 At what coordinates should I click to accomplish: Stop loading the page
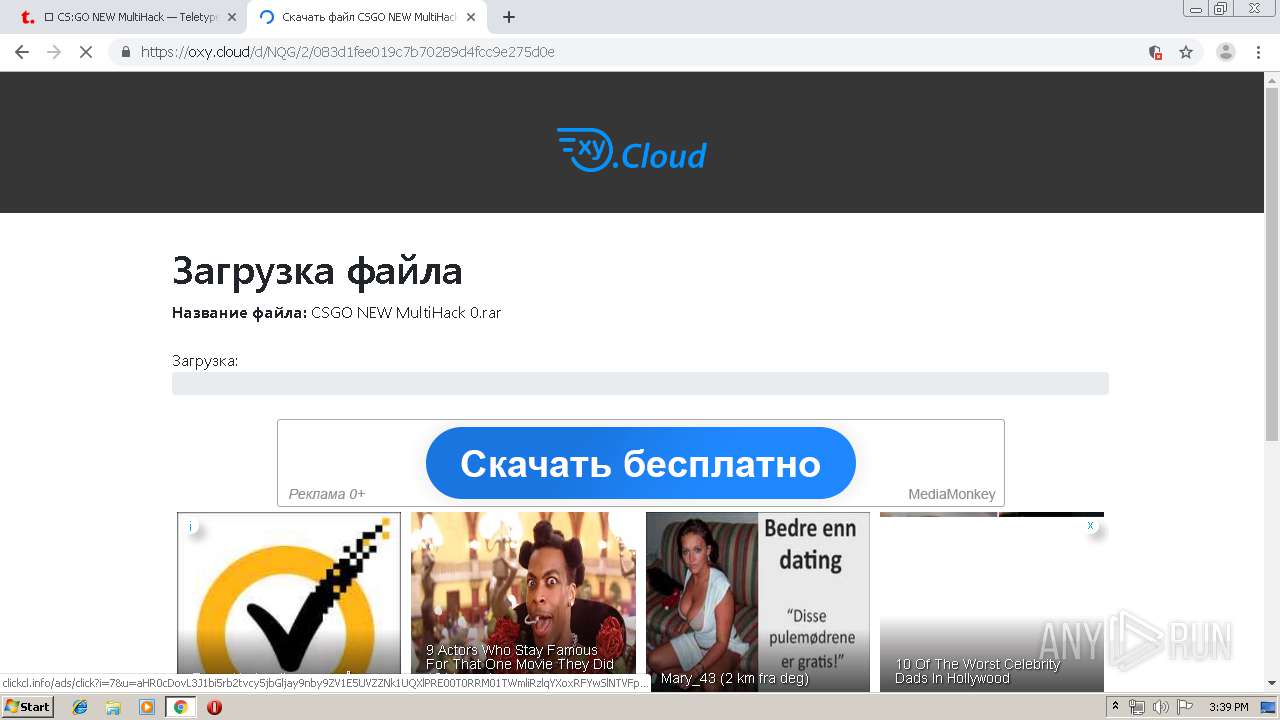(86, 52)
